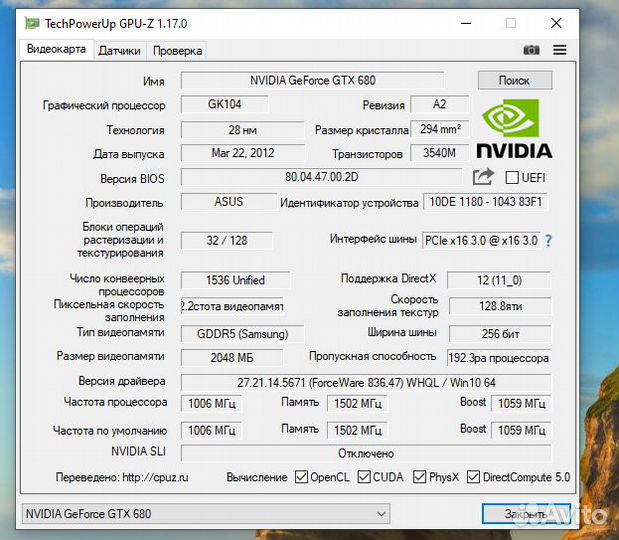Click the revision A2 field
619x540 pixels.
tap(439, 105)
